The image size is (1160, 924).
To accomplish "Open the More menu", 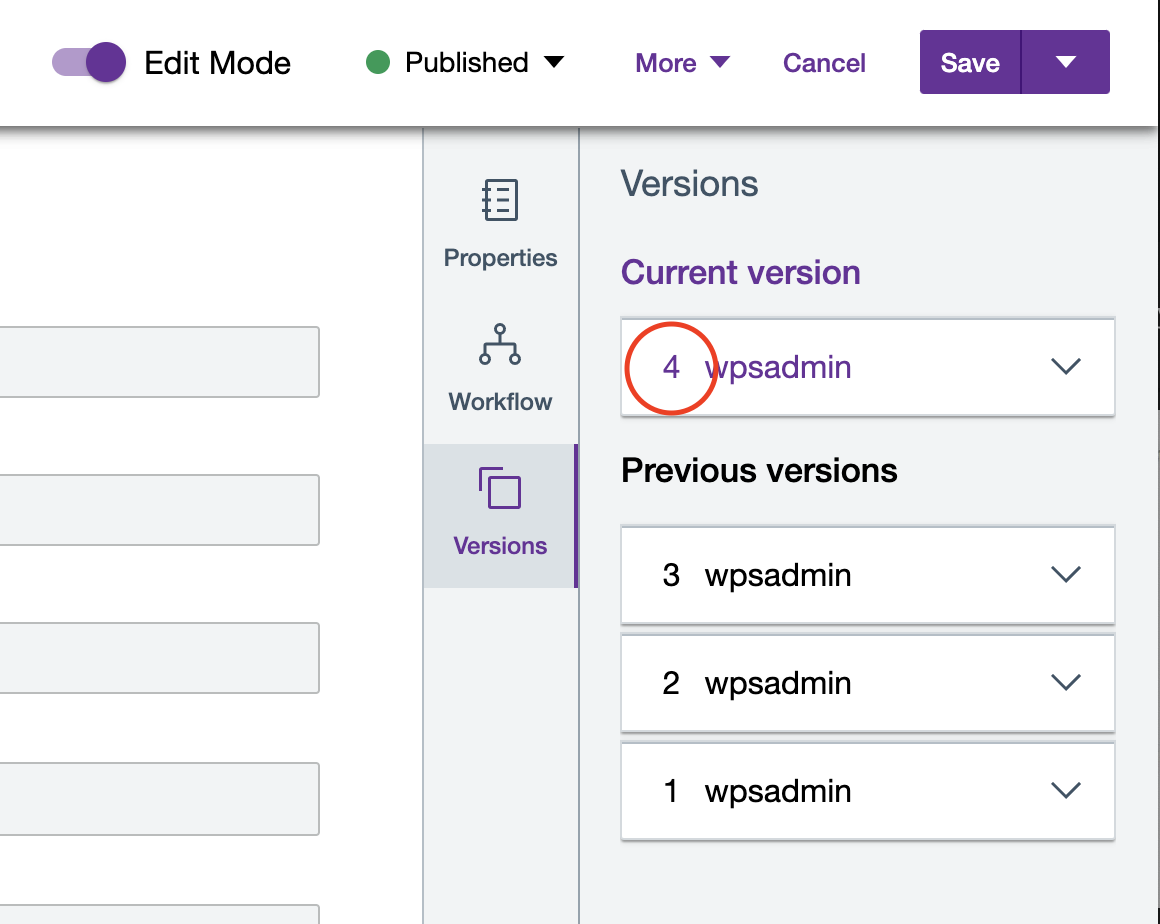I will tap(682, 63).
